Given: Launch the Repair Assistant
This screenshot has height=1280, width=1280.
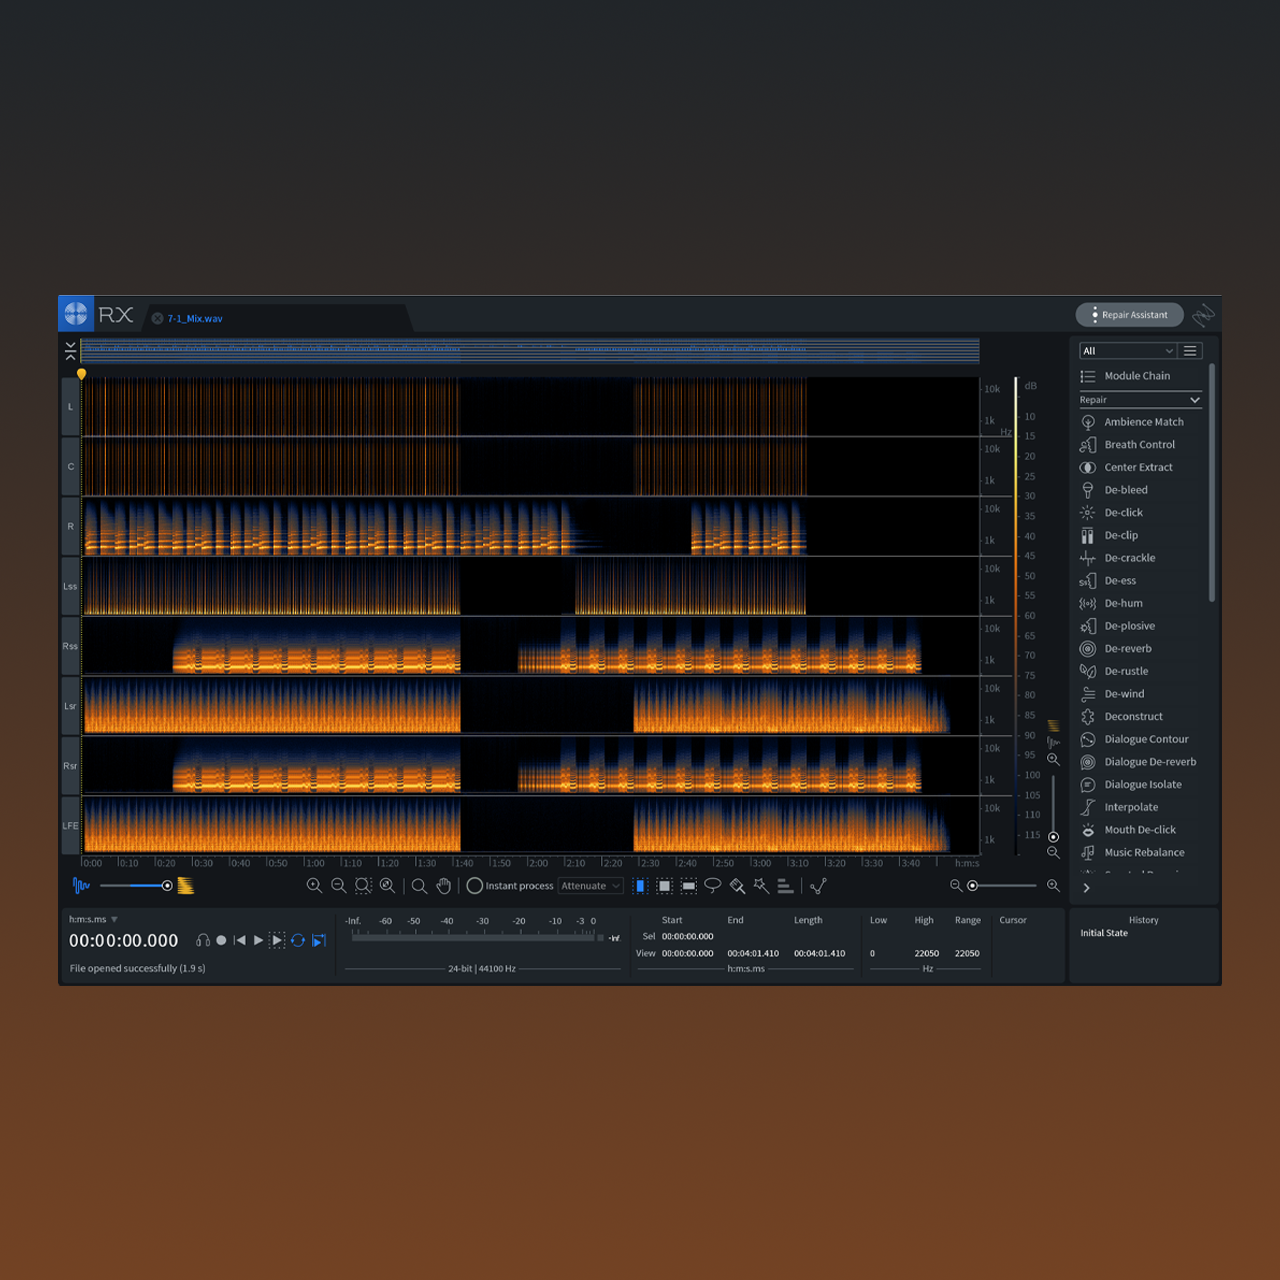Looking at the screenshot, I should click(x=1129, y=315).
